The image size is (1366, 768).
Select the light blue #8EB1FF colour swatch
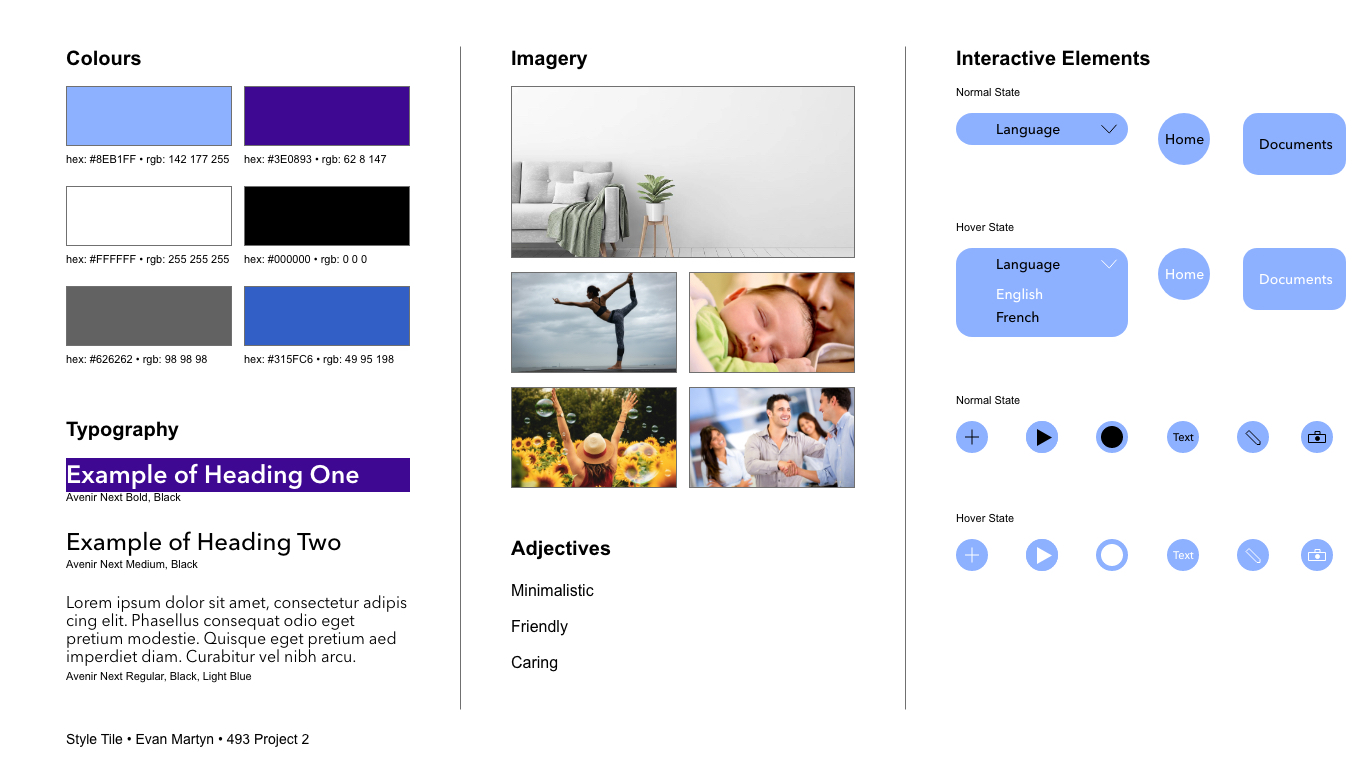click(149, 116)
